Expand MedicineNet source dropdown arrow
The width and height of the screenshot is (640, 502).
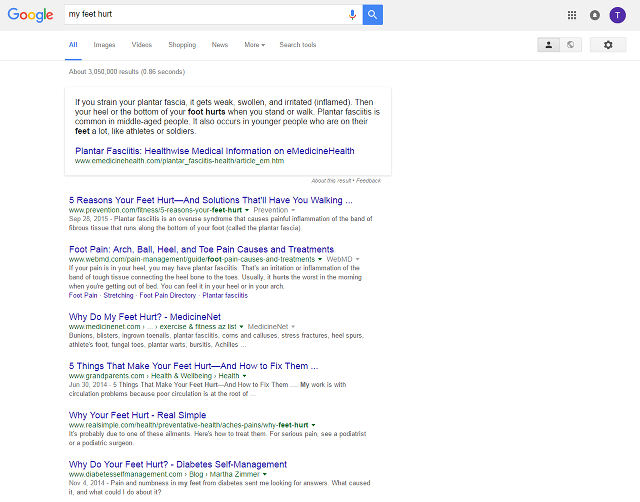(293, 327)
